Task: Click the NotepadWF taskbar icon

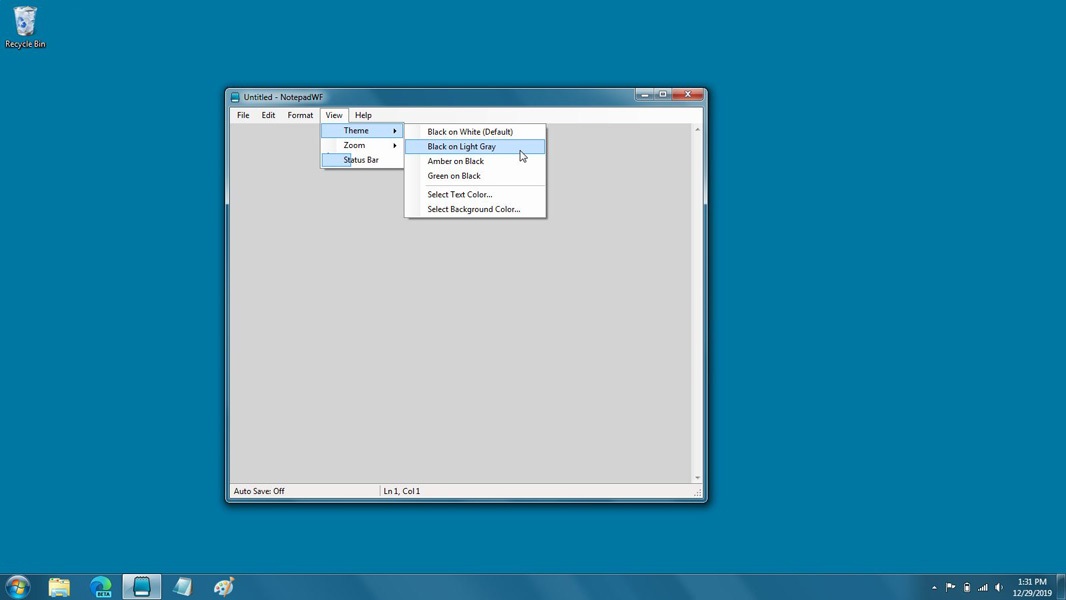Action: point(142,587)
